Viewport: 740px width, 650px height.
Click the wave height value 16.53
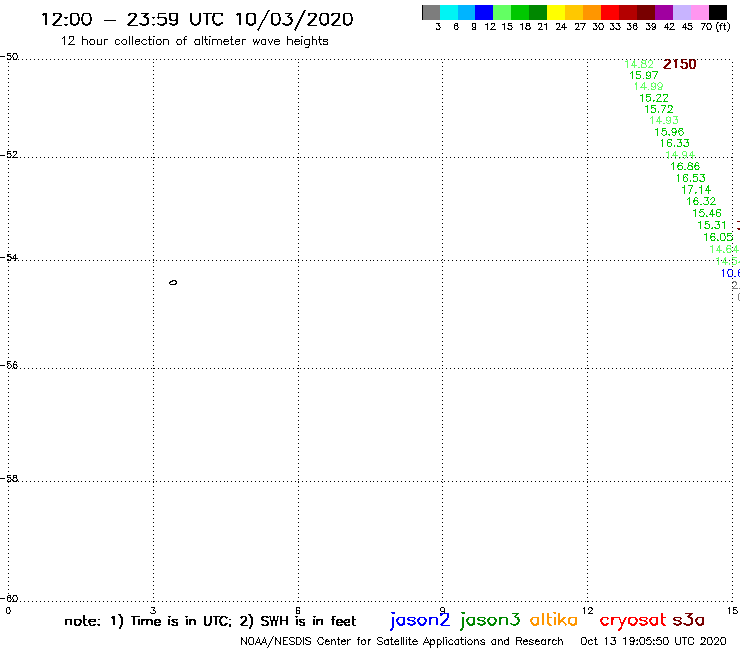pyautogui.click(x=691, y=178)
